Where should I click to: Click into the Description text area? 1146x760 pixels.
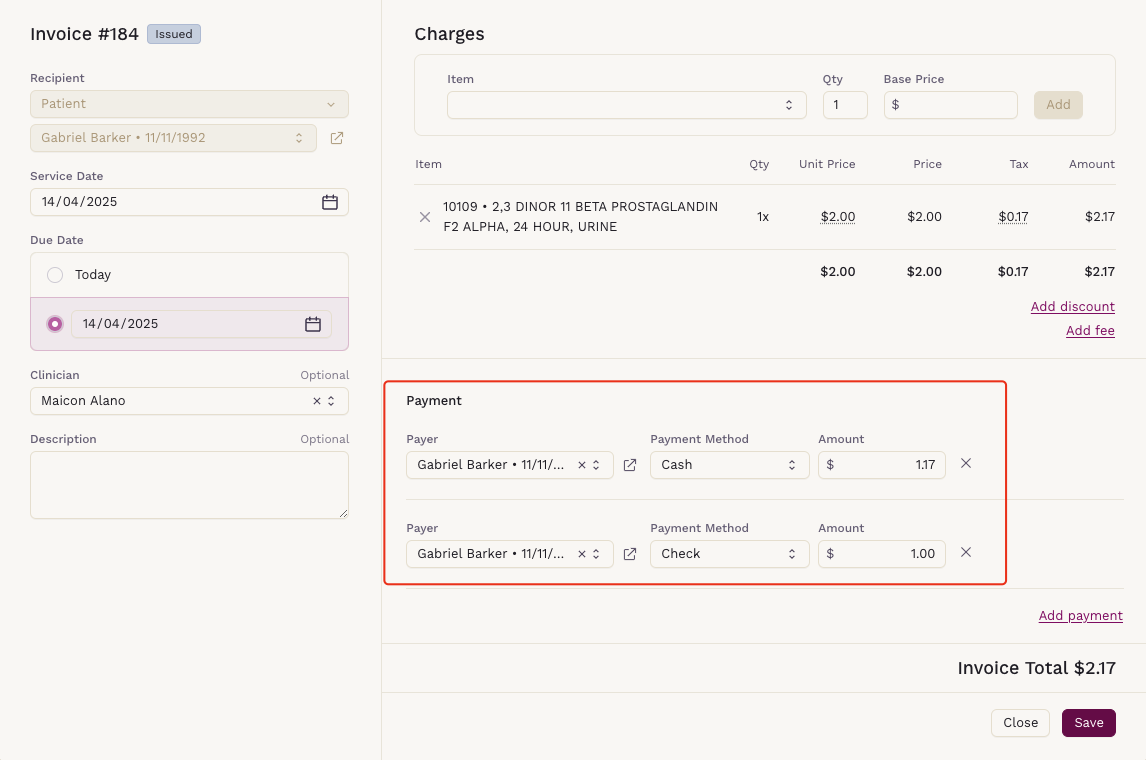(x=189, y=485)
